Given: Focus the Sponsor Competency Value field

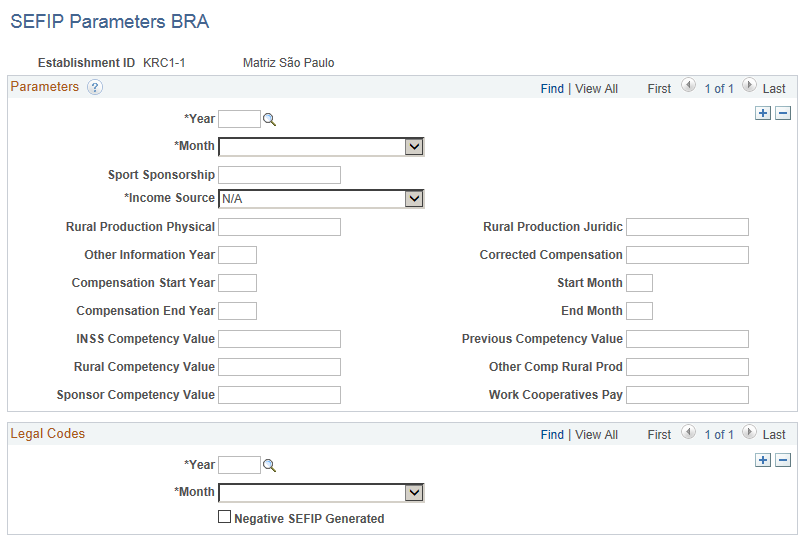Looking at the screenshot, I should pos(279,394).
